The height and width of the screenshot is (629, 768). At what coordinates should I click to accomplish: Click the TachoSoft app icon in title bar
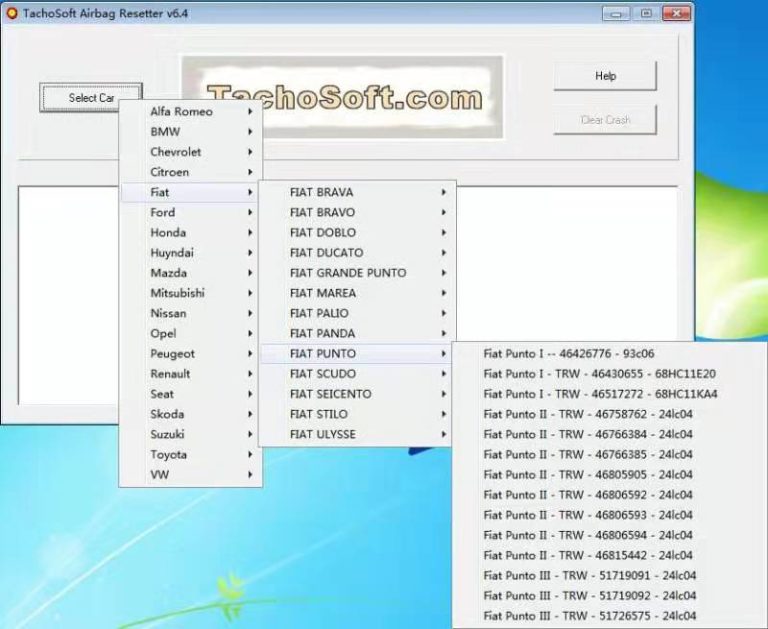click(11, 13)
